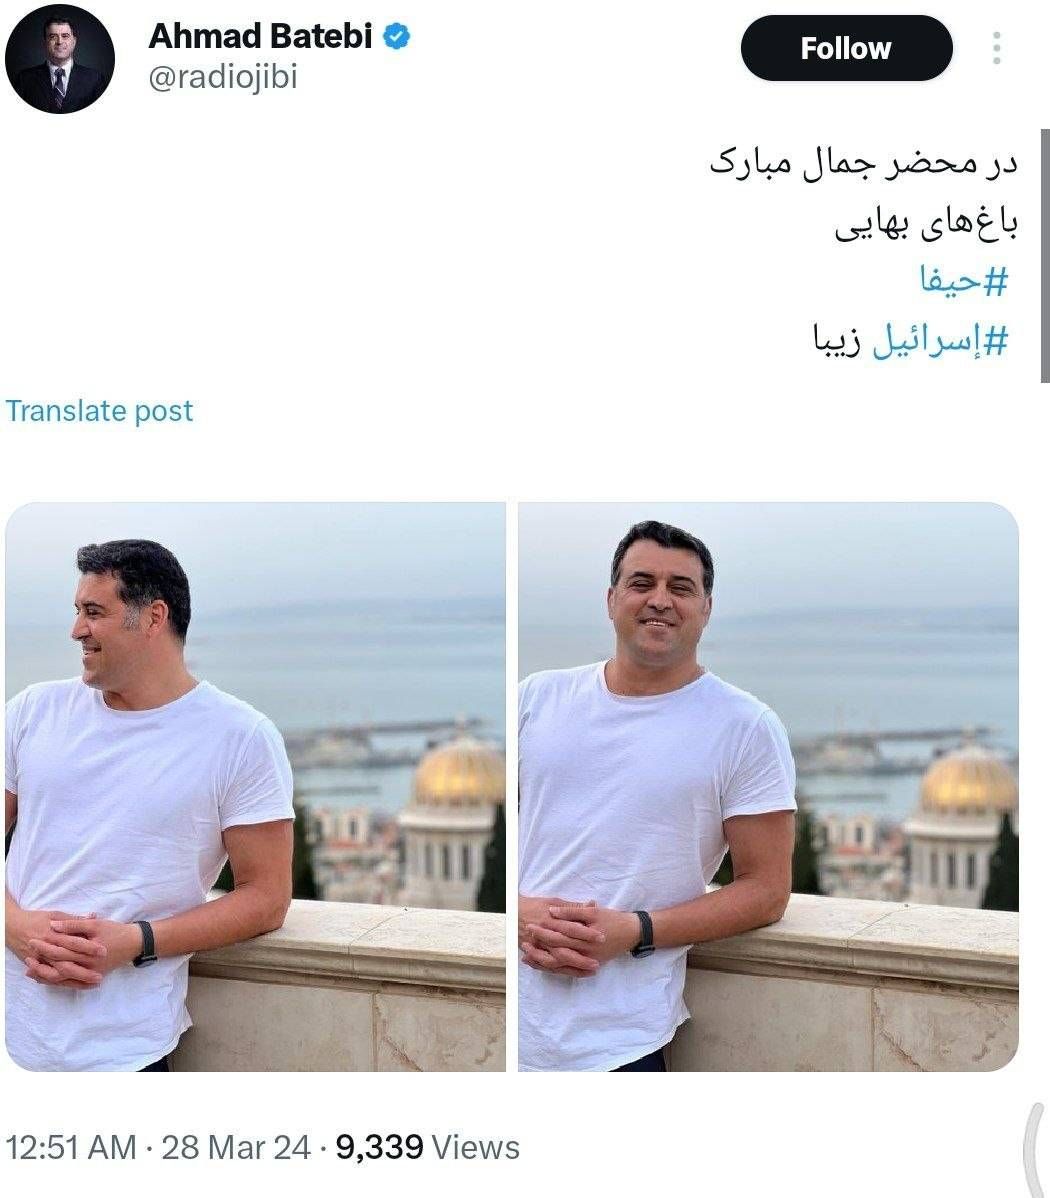Click the 12:51 AM timestamp
Screen dimensions: 1050x1198
(x=71, y=1148)
